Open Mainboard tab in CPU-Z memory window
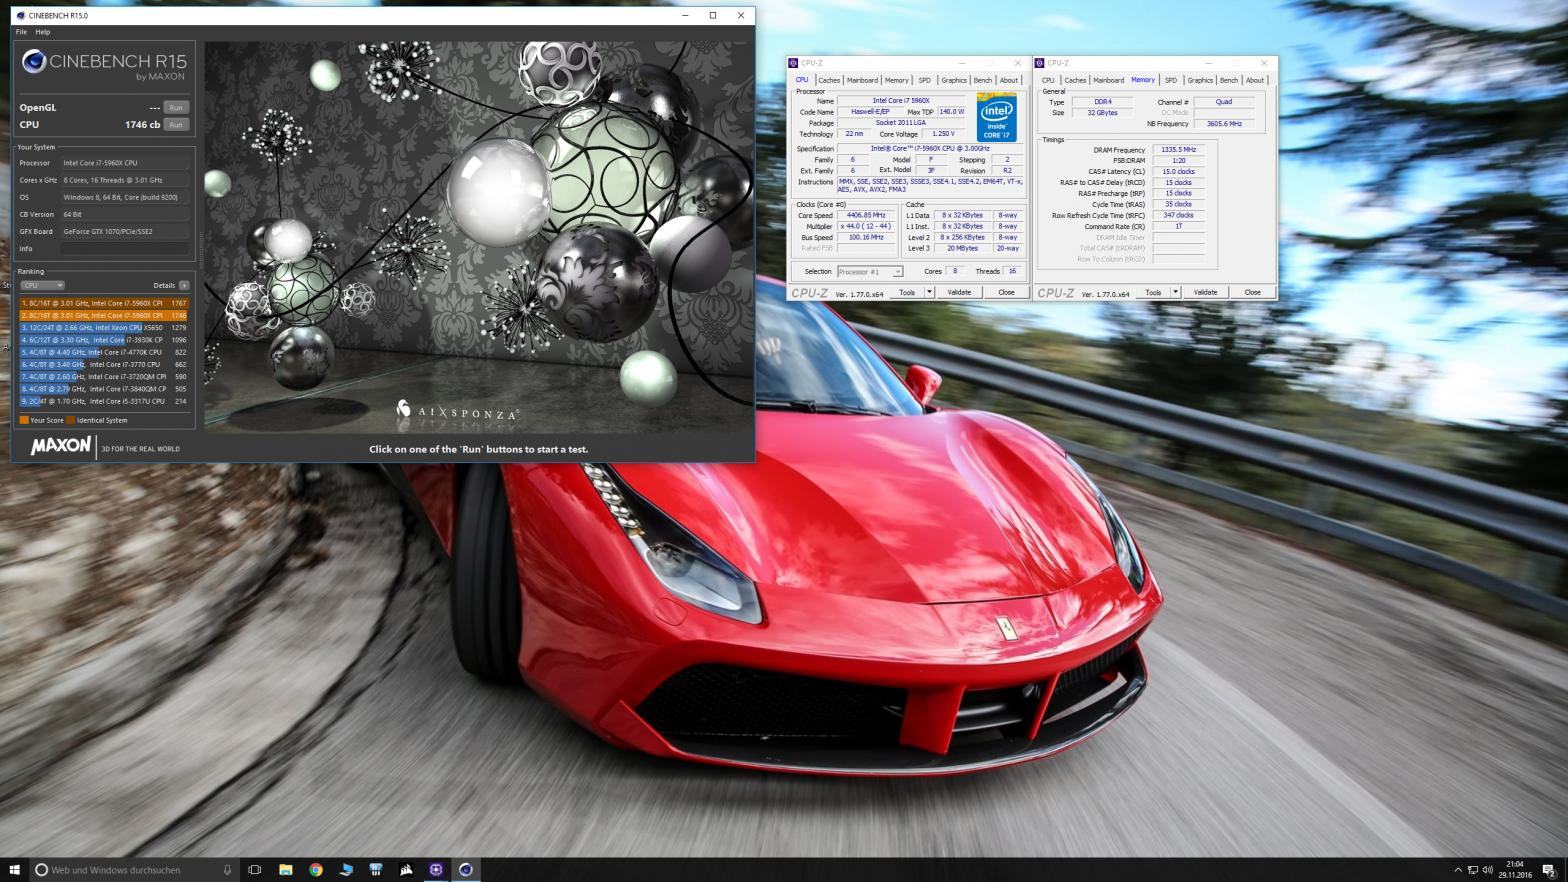The height and width of the screenshot is (882, 1568). (x=1108, y=80)
